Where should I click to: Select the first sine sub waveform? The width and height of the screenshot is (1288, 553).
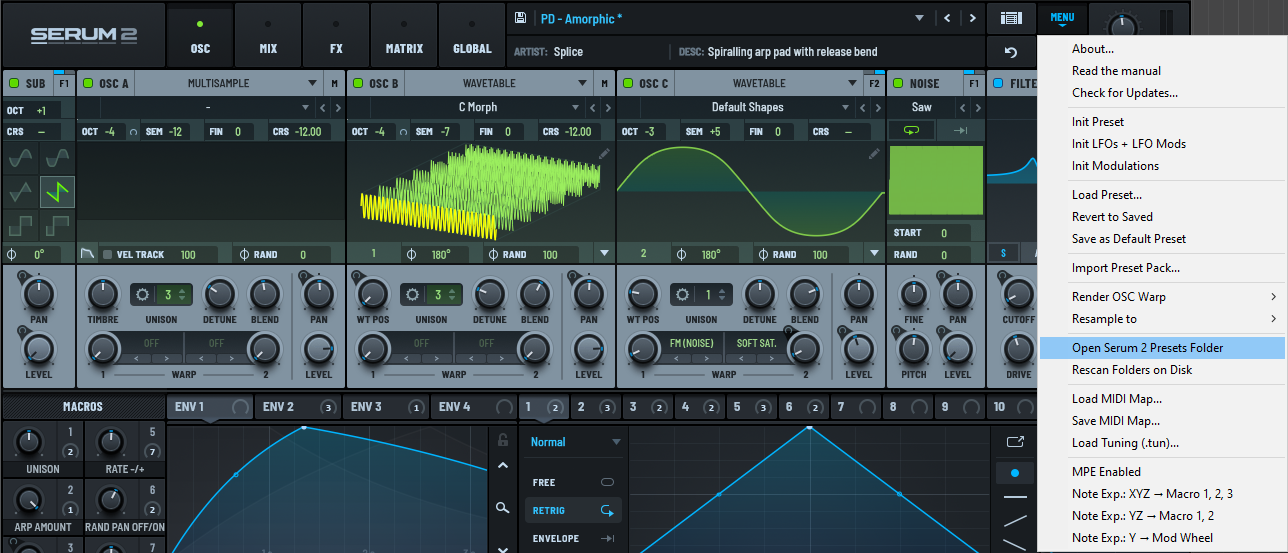(21, 157)
